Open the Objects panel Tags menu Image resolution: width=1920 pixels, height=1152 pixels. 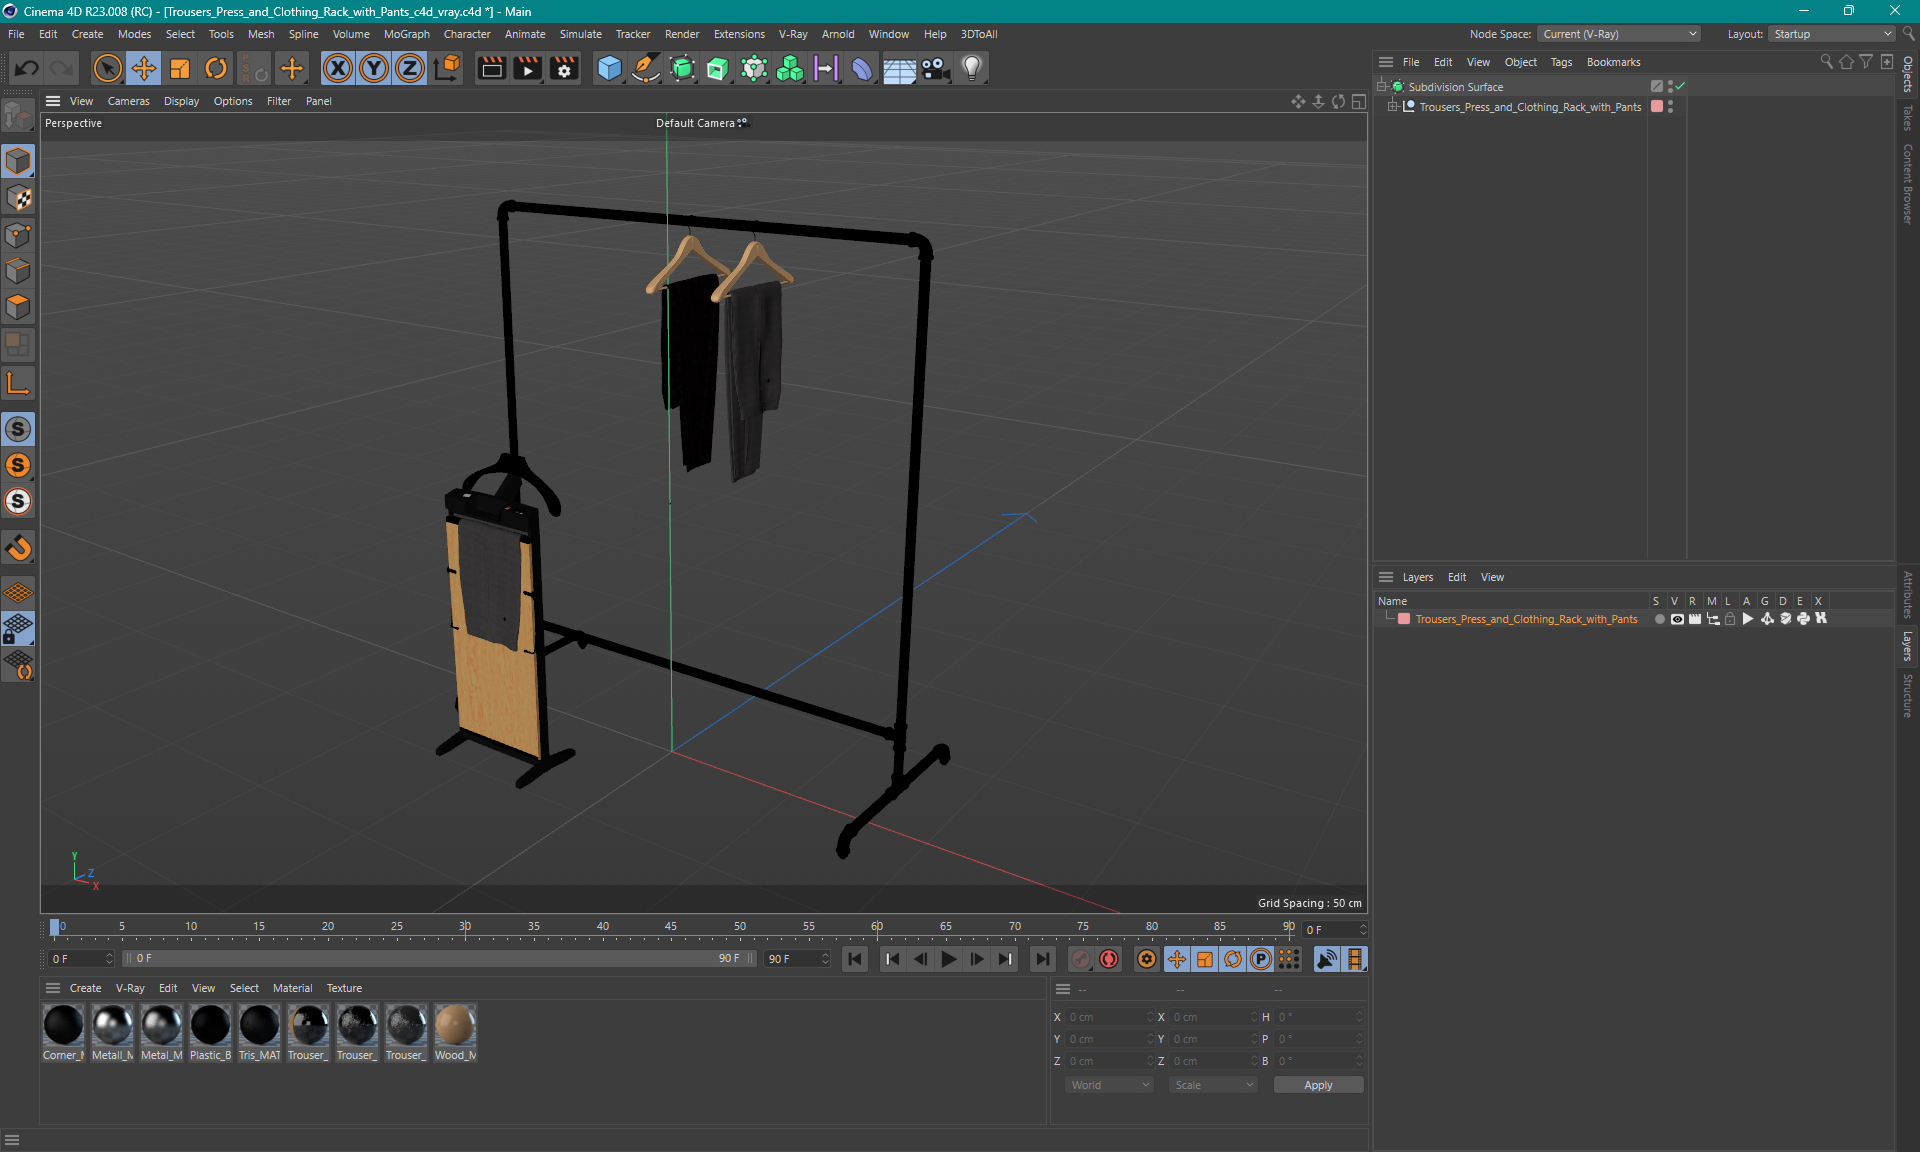click(1561, 62)
